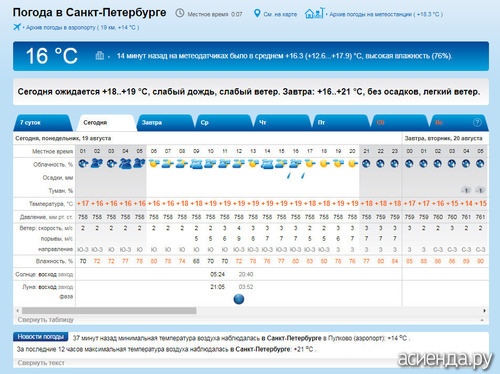Click the night sky icon for hour 22

pyautogui.click(x=381, y=164)
